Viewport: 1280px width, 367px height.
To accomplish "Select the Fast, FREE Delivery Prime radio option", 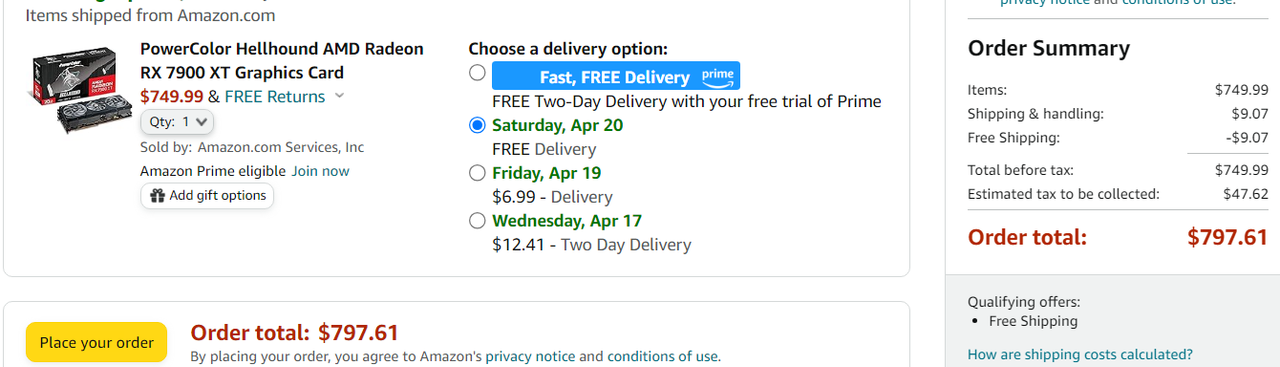I will tap(477, 73).
